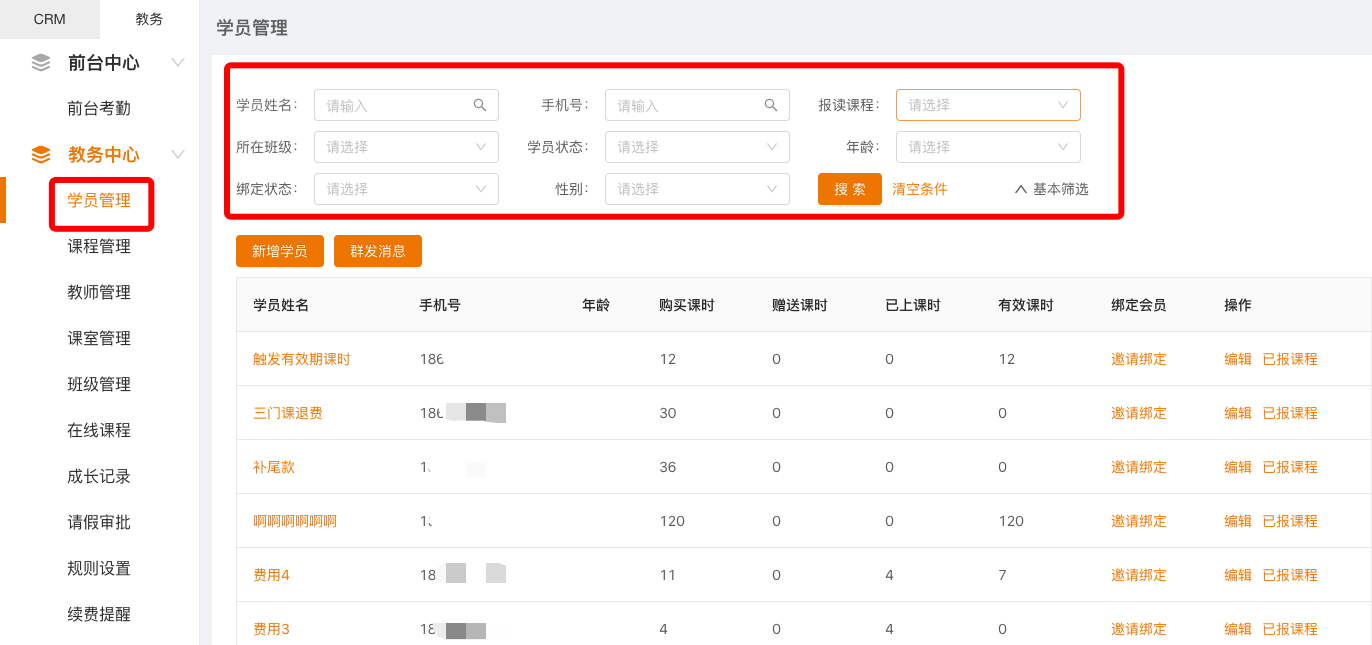Click the 前台中心 layers icon
This screenshot has height=645, width=1372.
pos(41,63)
